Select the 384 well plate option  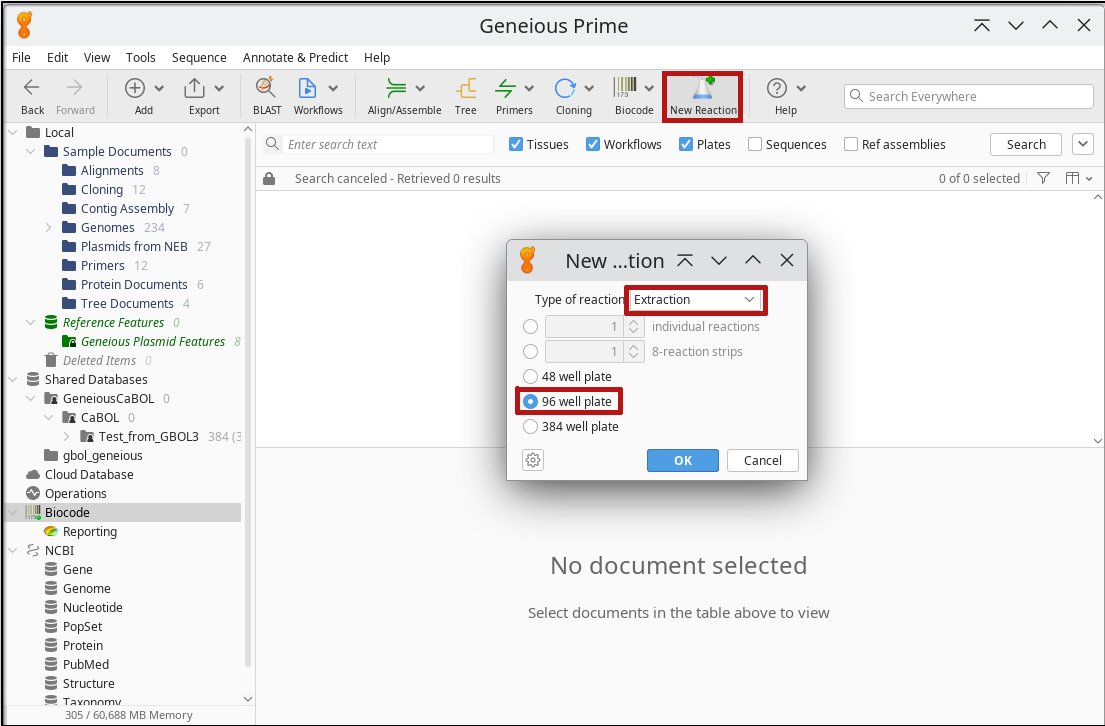coord(531,427)
